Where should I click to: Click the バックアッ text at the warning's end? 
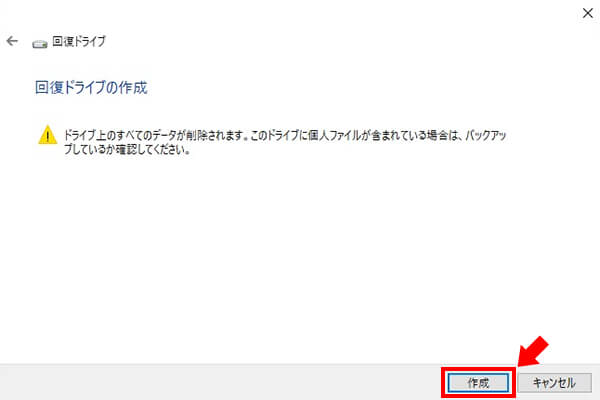[x=486, y=135]
